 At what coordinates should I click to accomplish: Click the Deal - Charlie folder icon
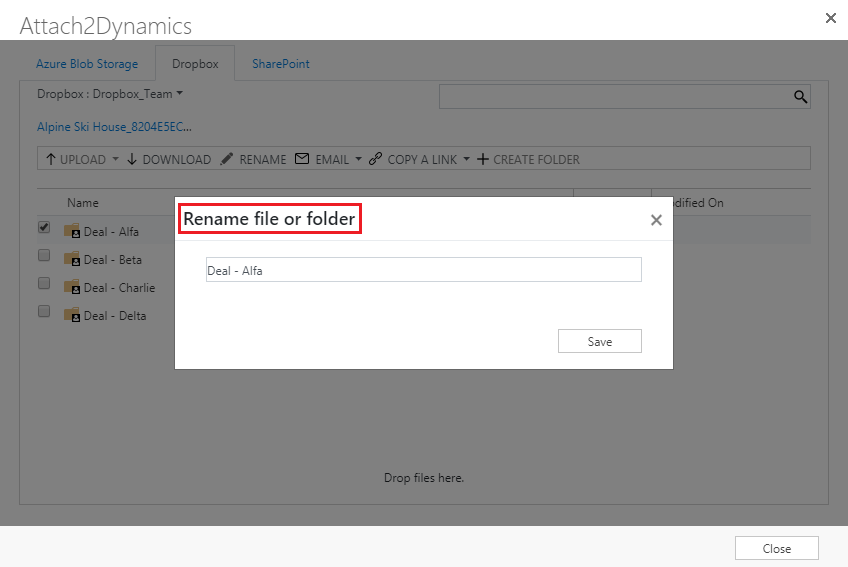pyautogui.click(x=72, y=287)
